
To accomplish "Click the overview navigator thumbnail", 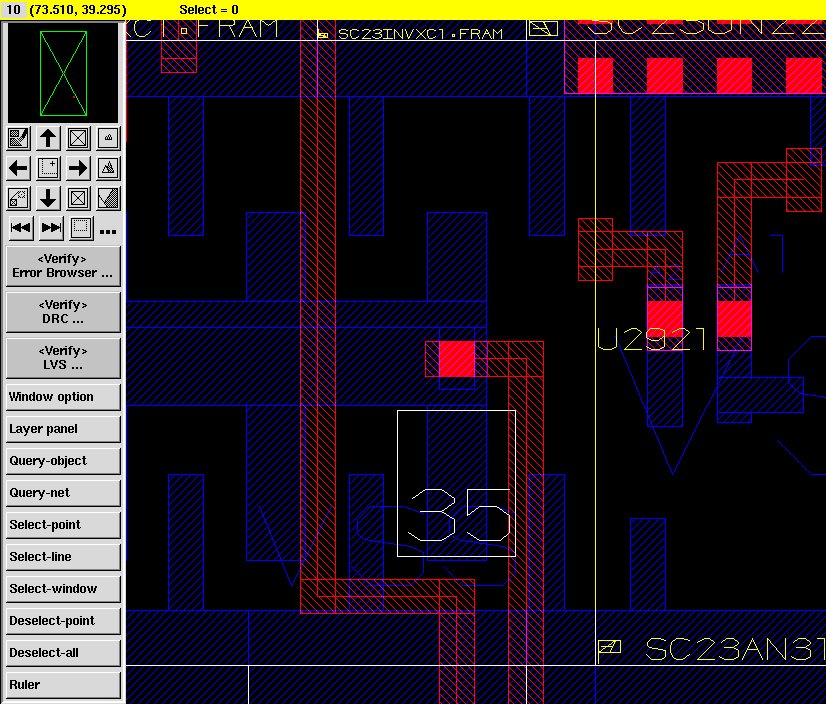I will pos(62,72).
